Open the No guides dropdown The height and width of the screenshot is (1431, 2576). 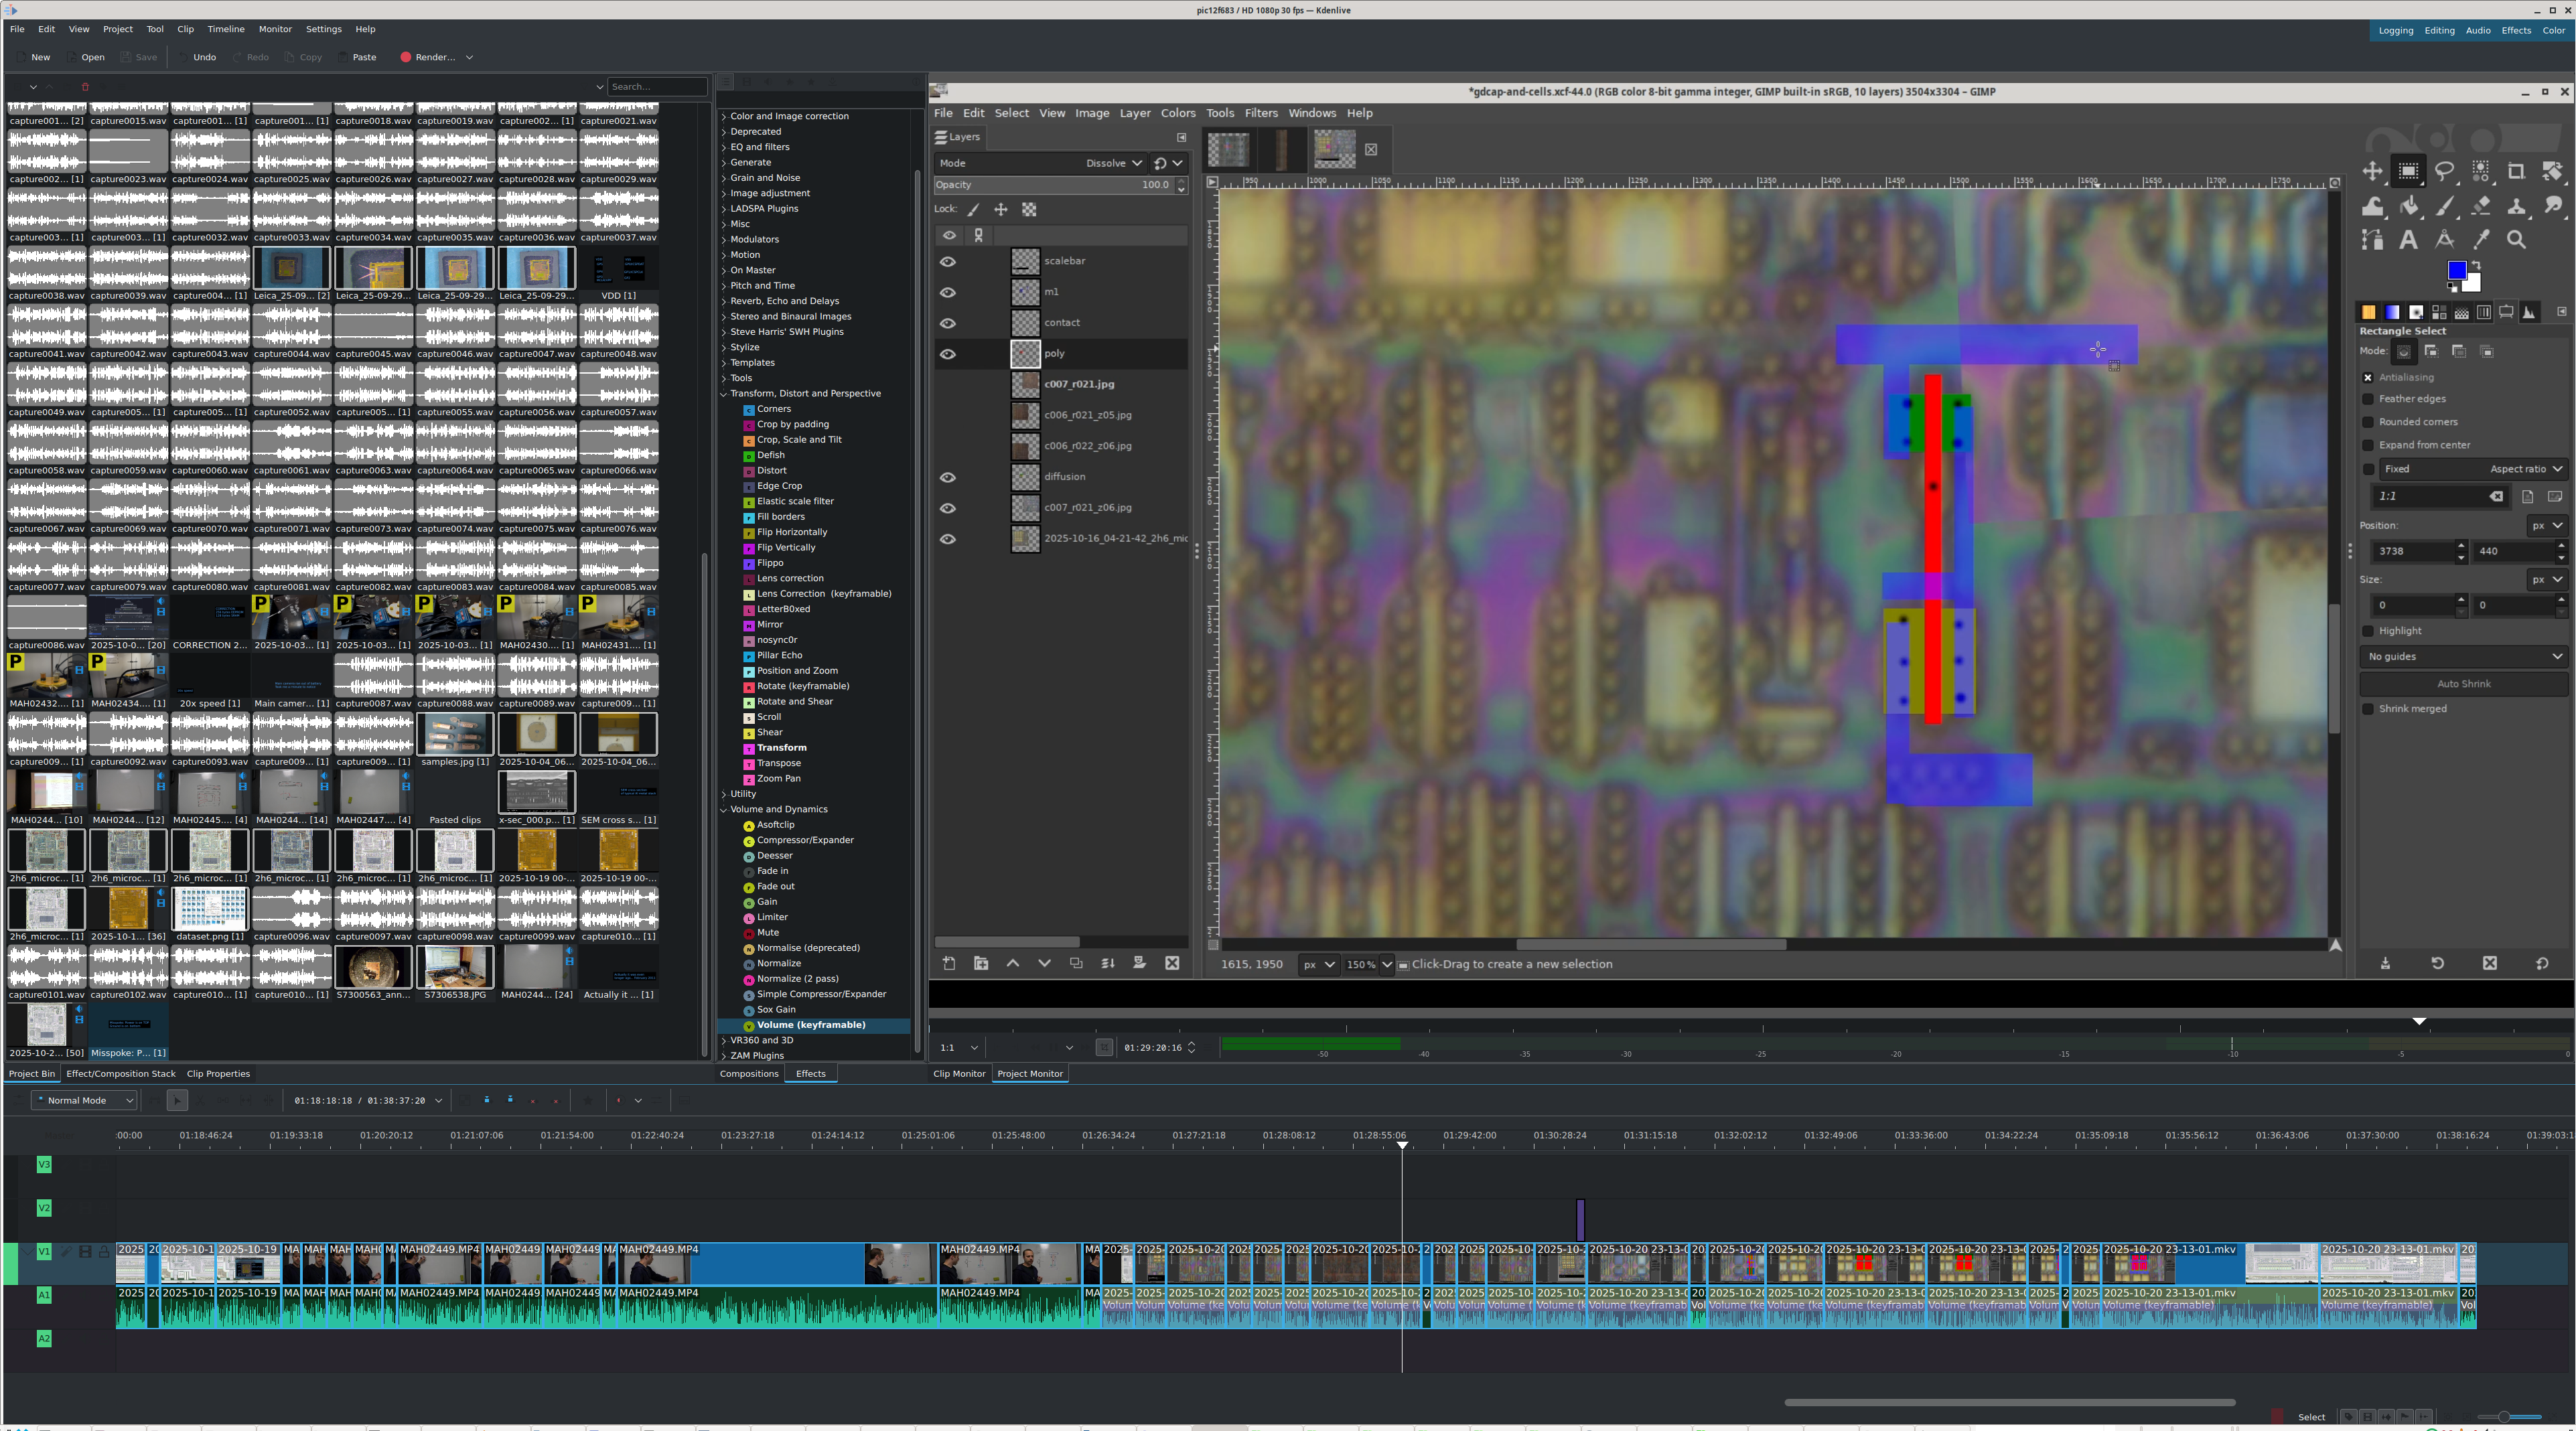[x=2464, y=657]
